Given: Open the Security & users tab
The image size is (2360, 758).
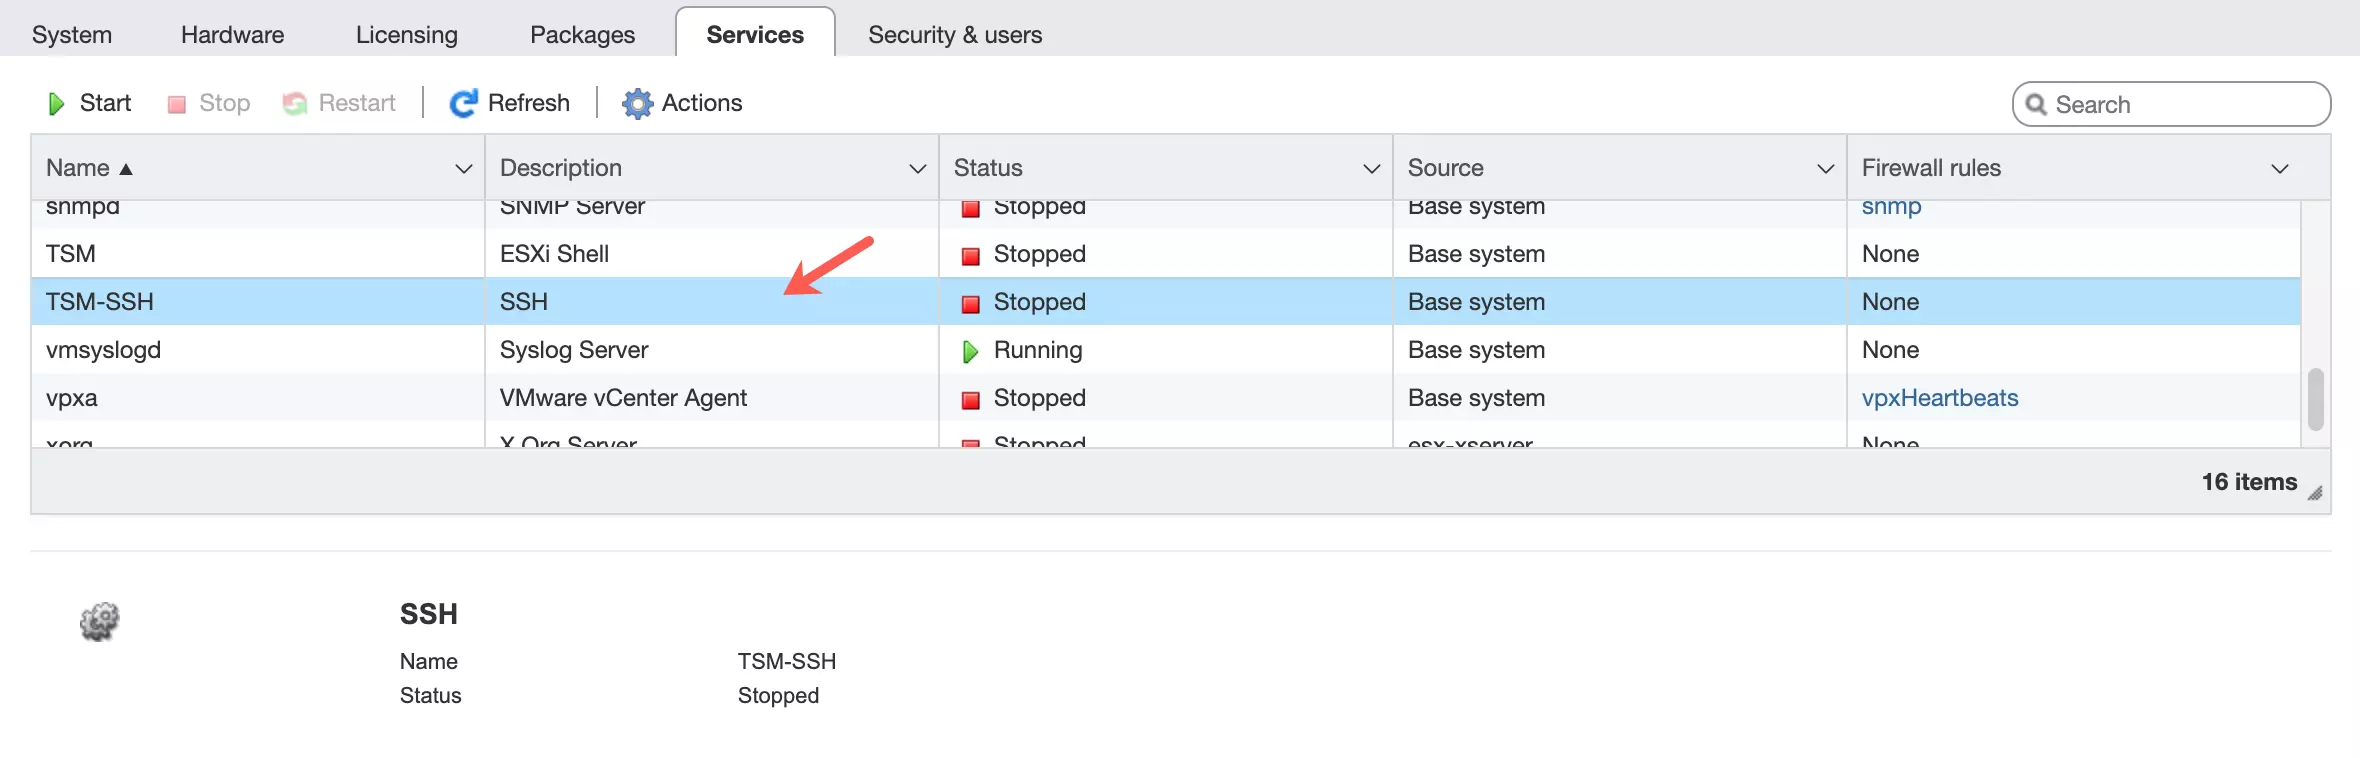Looking at the screenshot, I should (954, 35).
